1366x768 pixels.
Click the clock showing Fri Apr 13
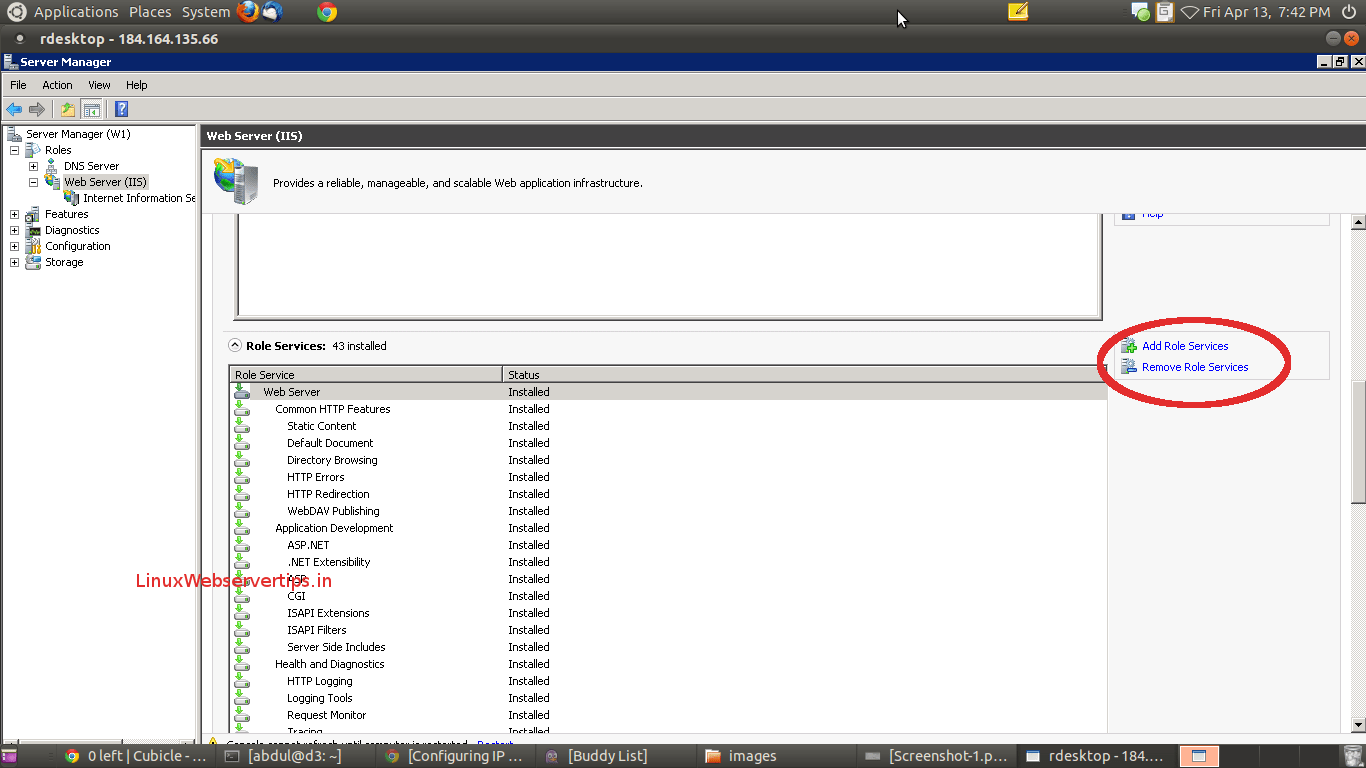(x=1266, y=12)
